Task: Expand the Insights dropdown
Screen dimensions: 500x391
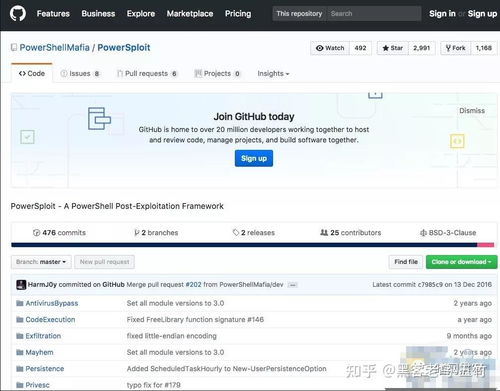Action: (x=273, y=73)
